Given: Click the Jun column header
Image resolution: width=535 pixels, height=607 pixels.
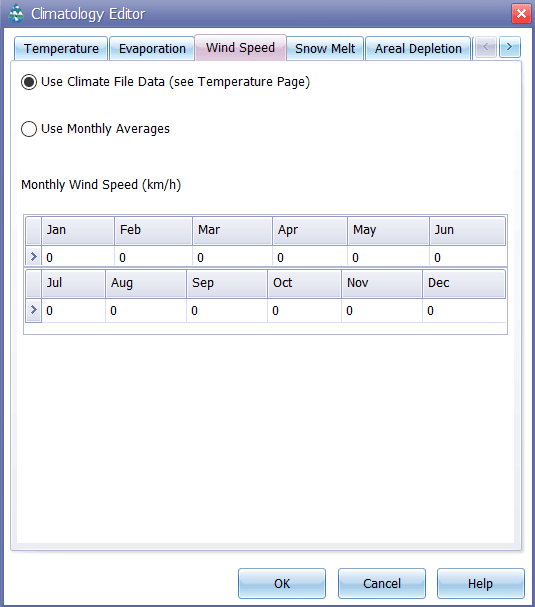Looking at the screenshot, I should point(468,230).
